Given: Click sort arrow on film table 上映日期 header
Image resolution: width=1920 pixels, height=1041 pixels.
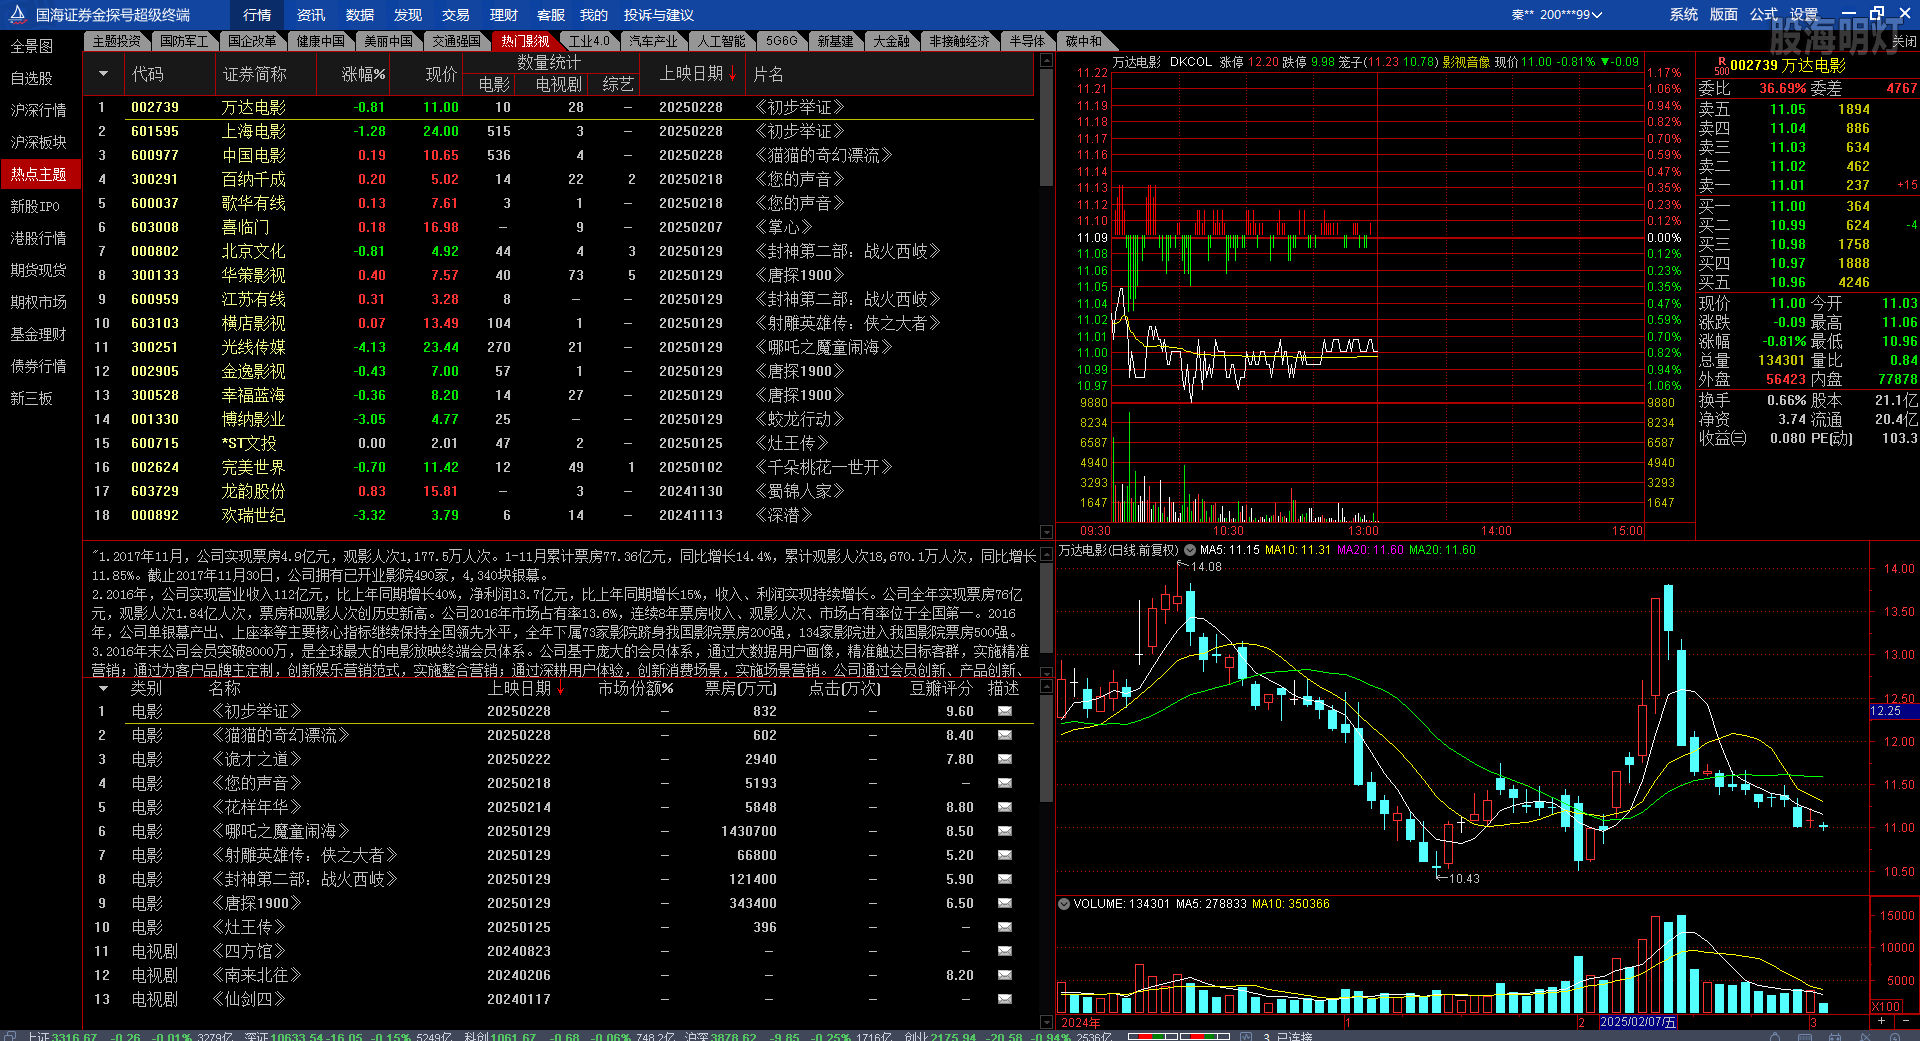Looking at the screenshot, I should pos(561,688).
